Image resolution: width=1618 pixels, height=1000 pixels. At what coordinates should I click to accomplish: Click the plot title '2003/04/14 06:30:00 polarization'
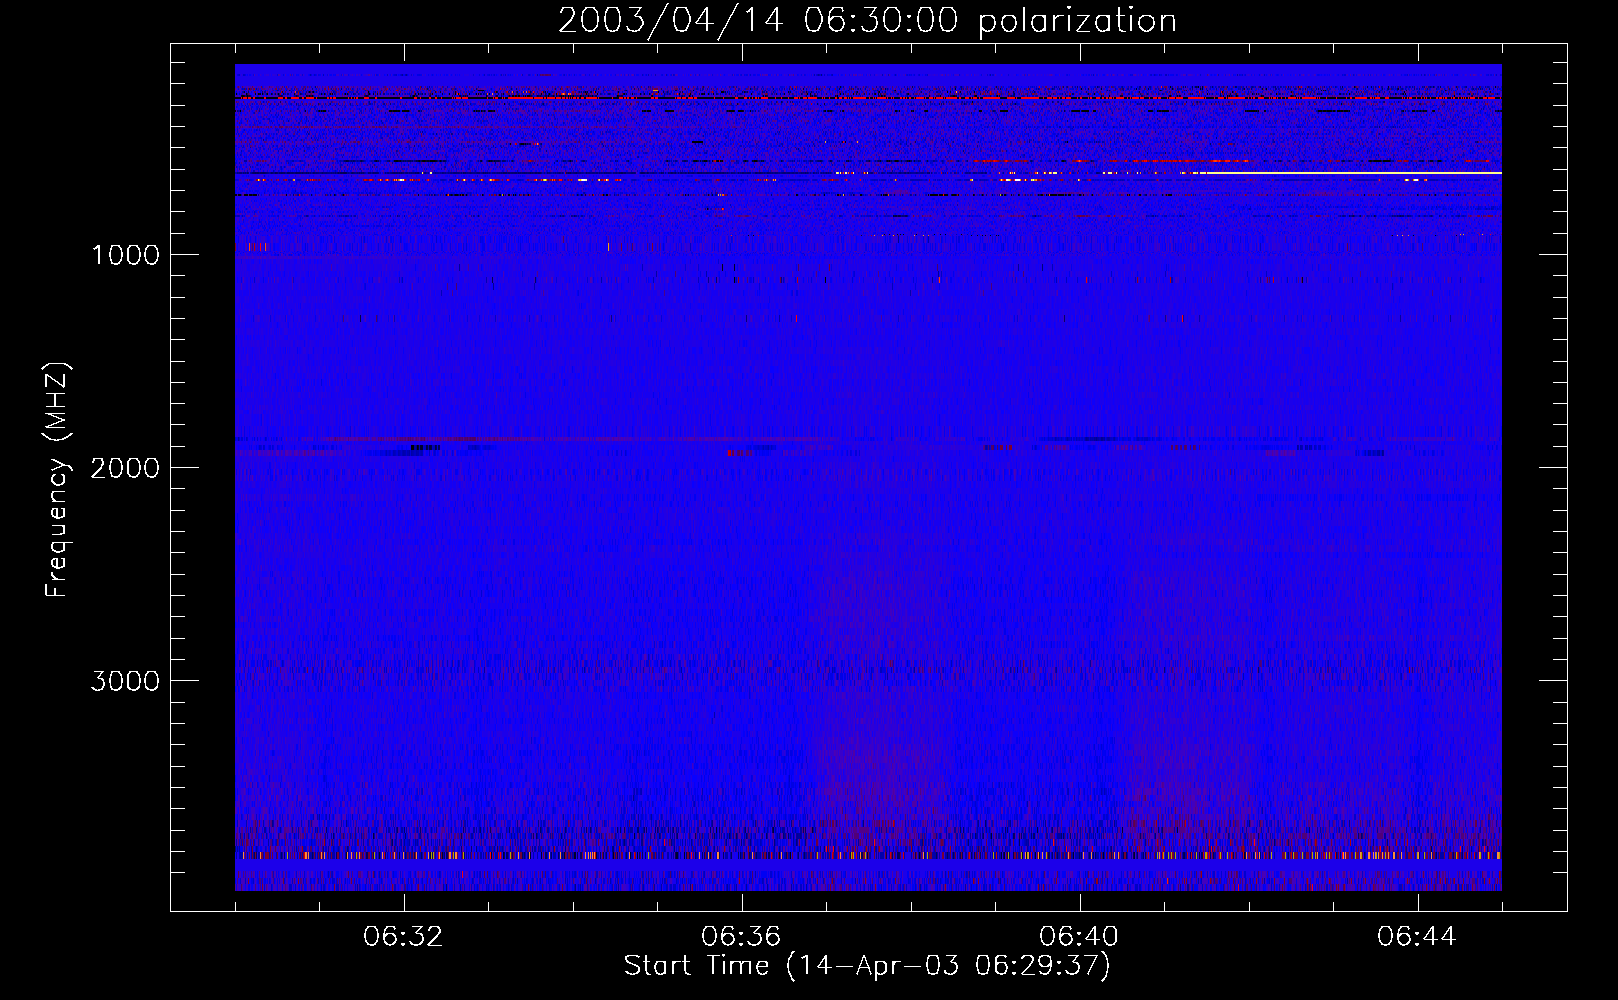point(867,21)
